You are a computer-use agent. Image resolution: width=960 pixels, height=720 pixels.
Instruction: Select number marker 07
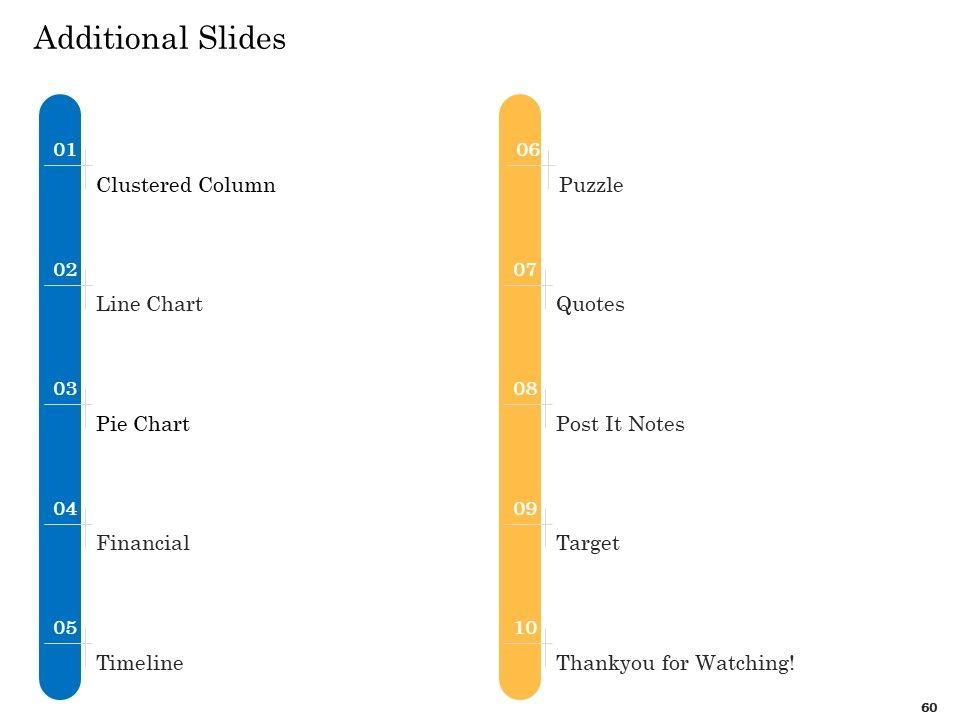[x=525, y=270]
